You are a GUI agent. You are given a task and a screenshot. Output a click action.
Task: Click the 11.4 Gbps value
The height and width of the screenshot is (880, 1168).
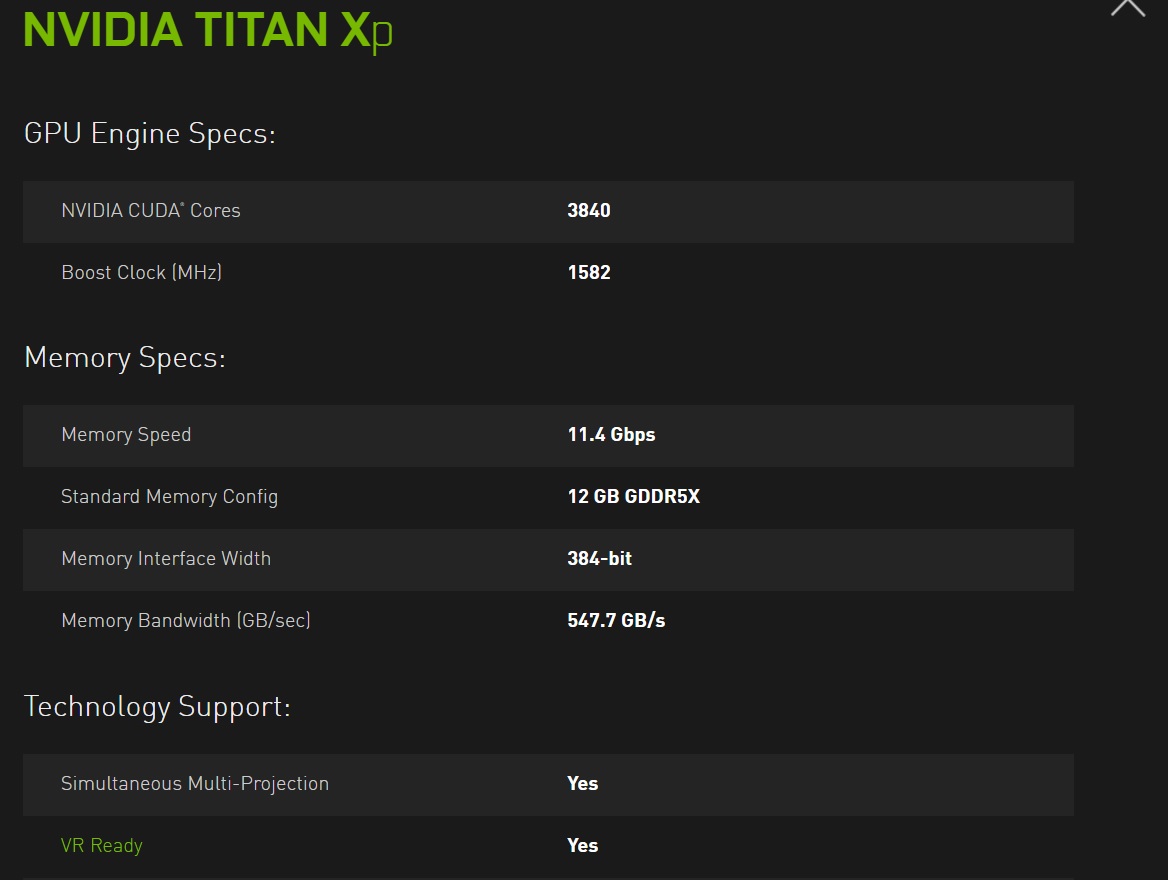point(611,435)
